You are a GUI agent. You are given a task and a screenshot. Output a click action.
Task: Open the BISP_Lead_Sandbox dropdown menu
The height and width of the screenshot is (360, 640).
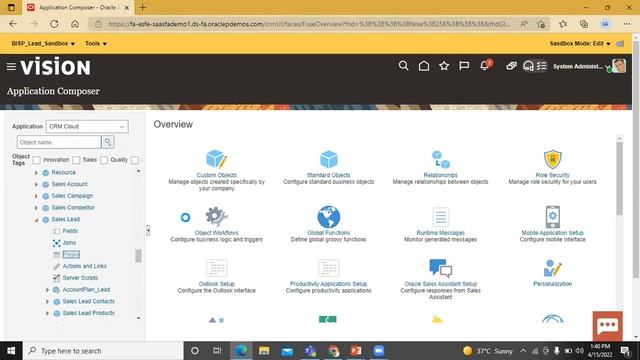click(x=43, y=43)
